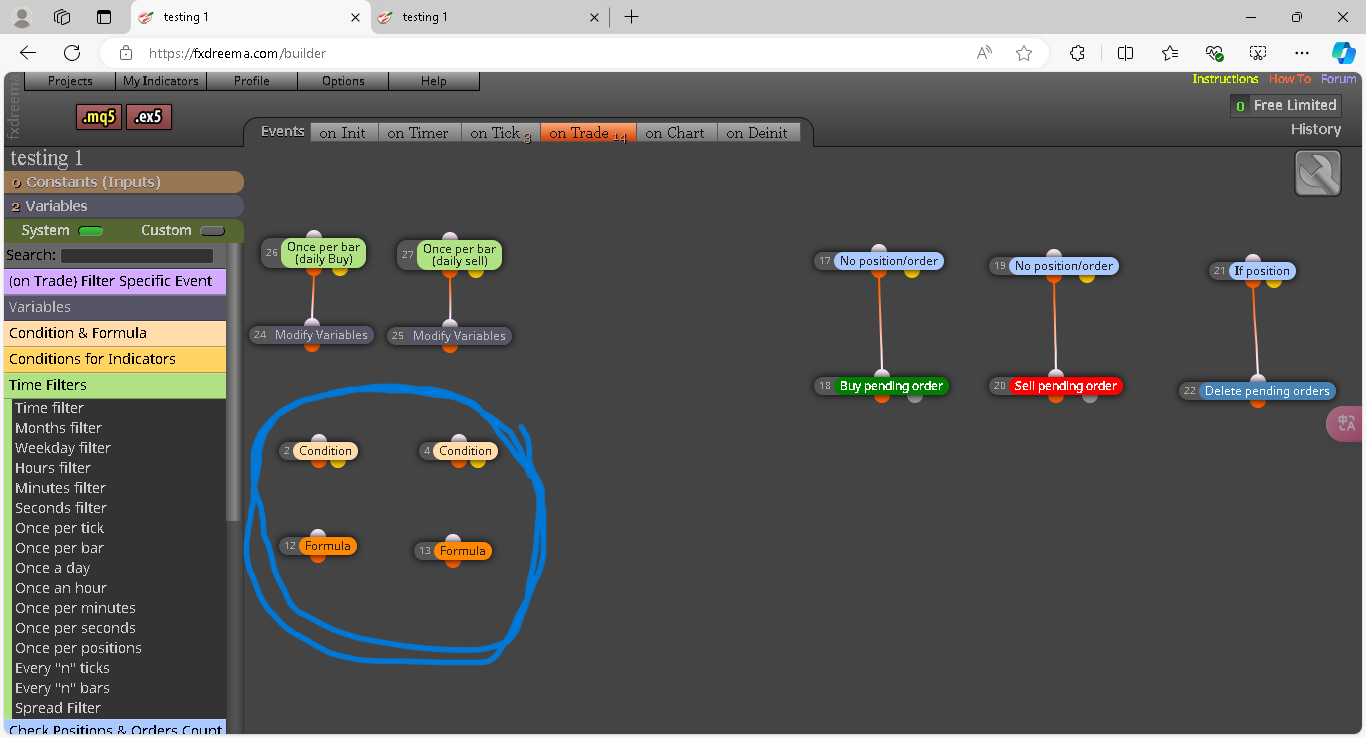Open the Profile menu
1366x738 pixels.
point(252,81)
